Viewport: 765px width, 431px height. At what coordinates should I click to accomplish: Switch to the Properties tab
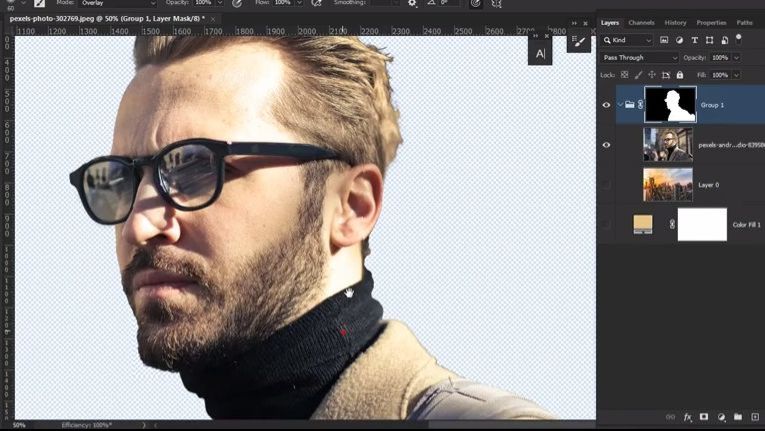[711, 22]
